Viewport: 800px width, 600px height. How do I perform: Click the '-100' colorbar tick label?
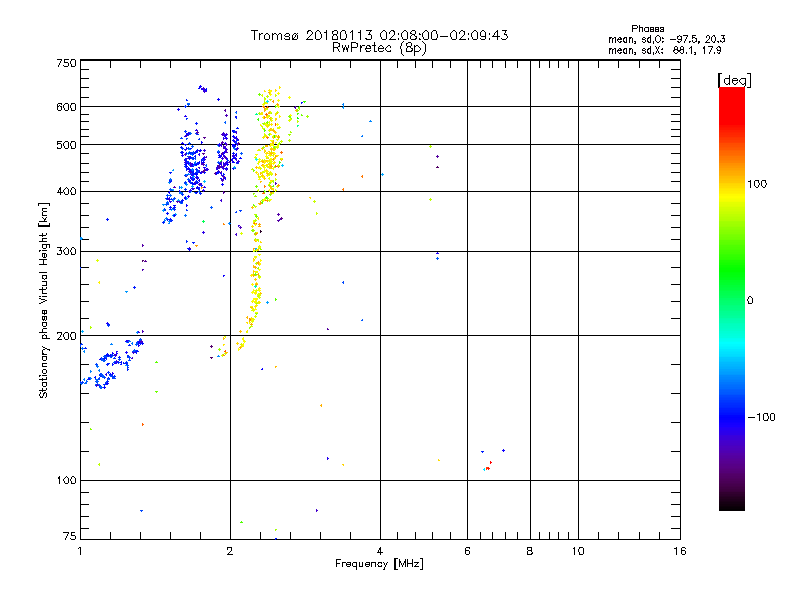point(761,417)
